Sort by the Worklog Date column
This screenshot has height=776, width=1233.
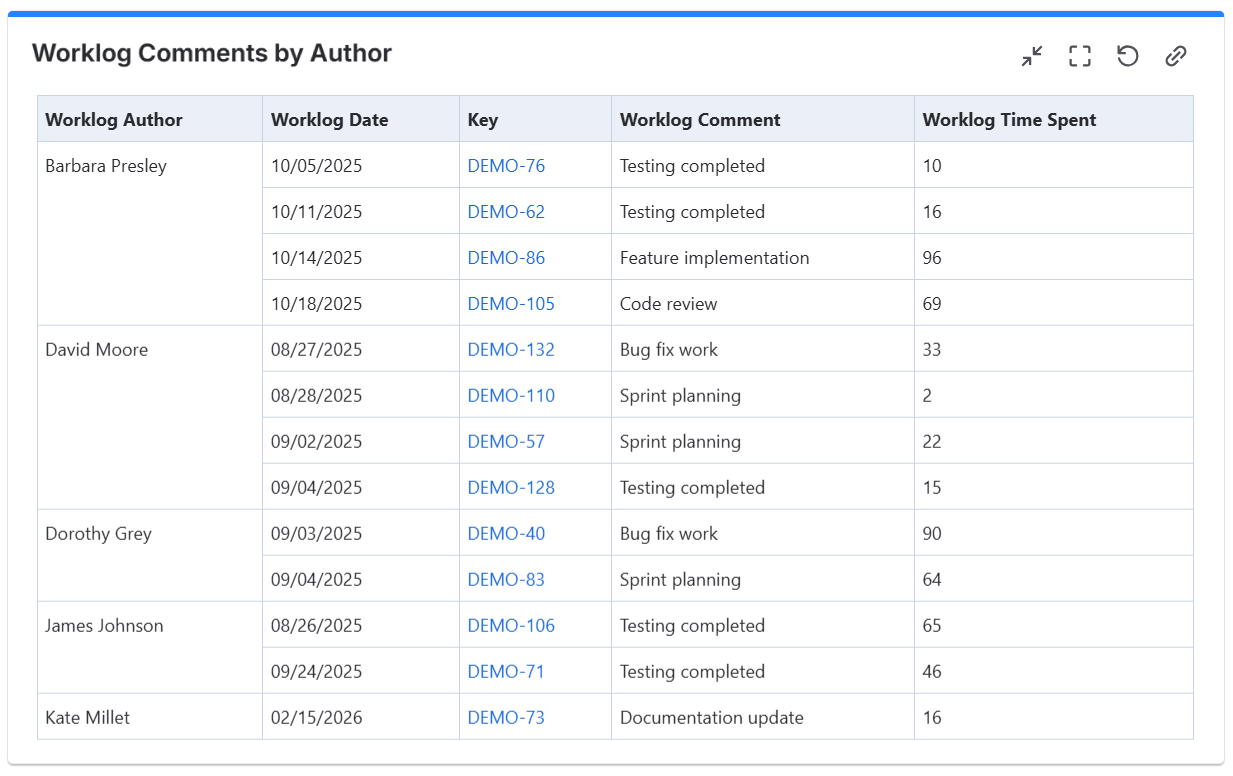point(329,119)
